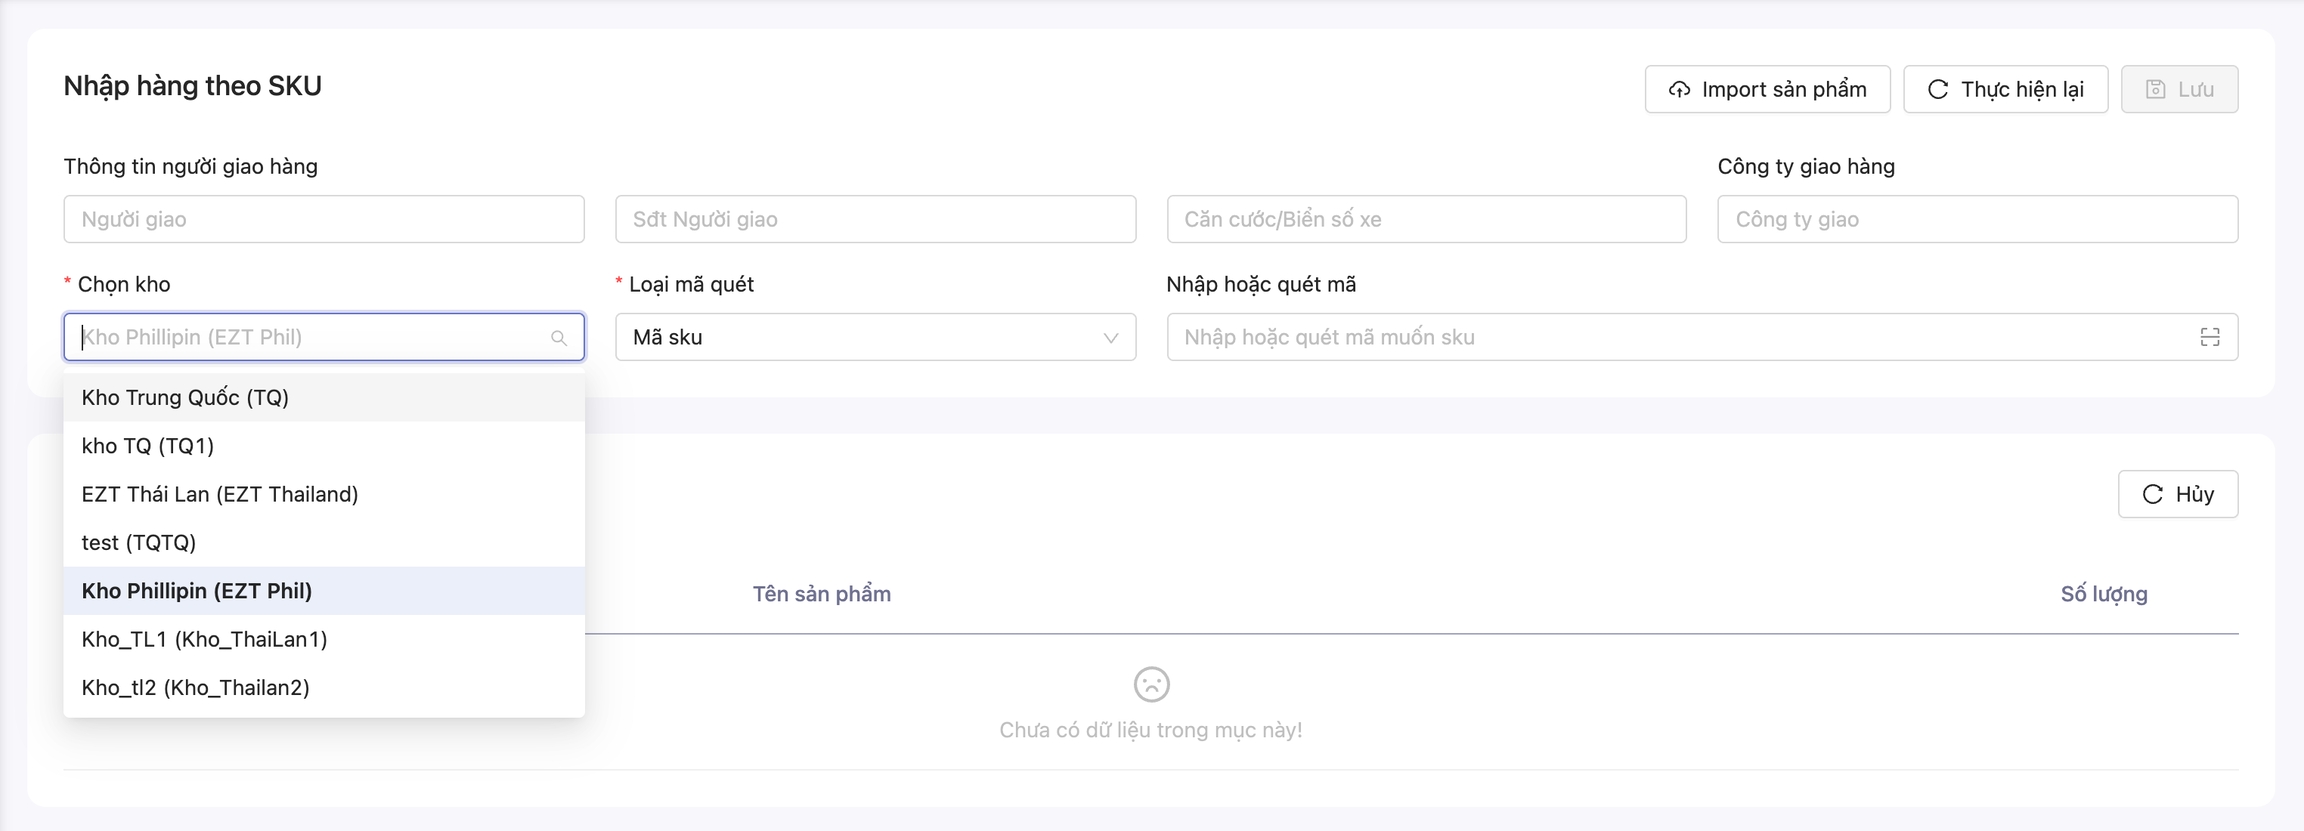Focus the Sđt Người giao field

click(875, 219)
